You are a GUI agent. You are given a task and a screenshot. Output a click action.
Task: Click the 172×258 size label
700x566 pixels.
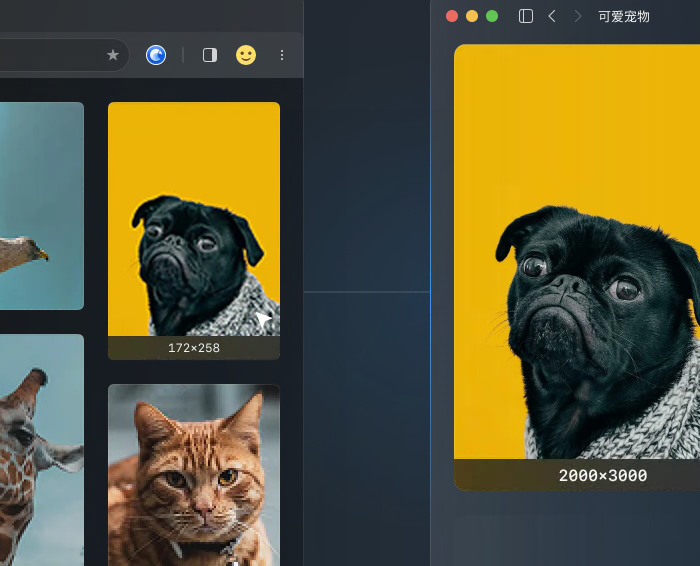tap(194, 348)
